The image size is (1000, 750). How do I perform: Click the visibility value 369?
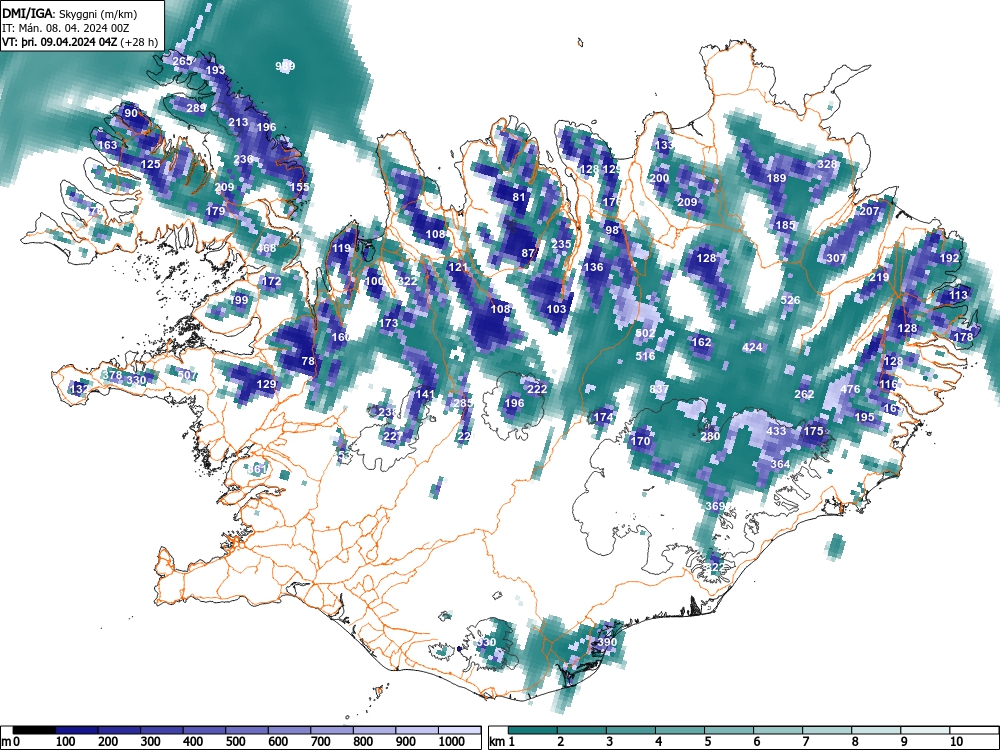click(715, 506)
